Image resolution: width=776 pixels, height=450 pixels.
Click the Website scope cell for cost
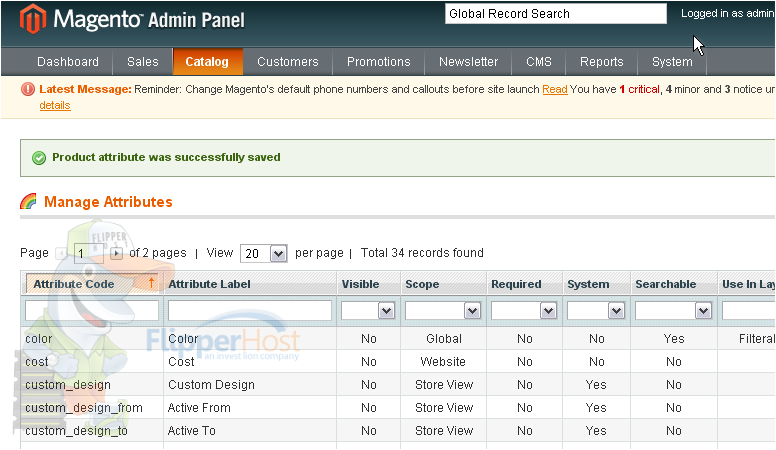[x=443, y=362]
